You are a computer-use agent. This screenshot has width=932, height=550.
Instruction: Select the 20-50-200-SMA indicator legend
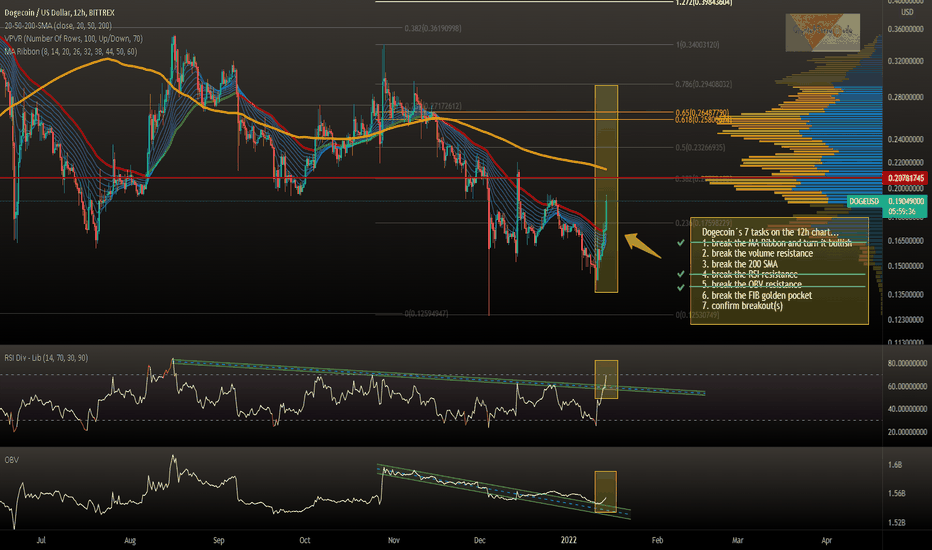(58, 26)
